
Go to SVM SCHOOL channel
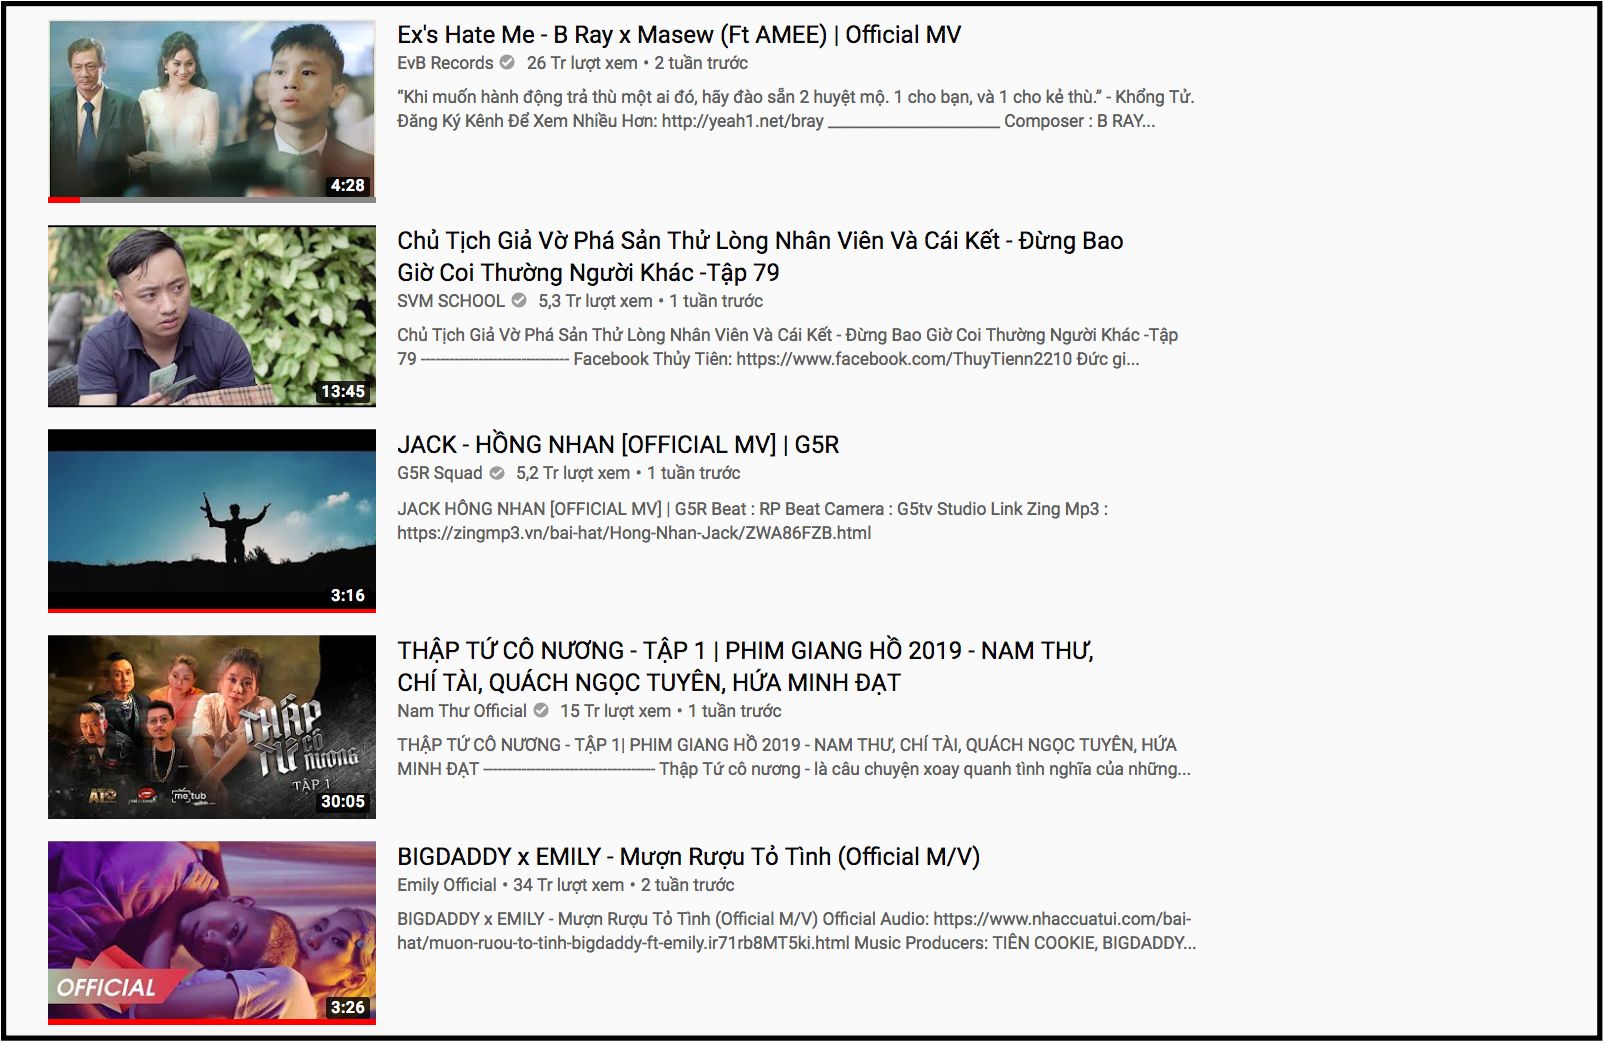[451, 301]
